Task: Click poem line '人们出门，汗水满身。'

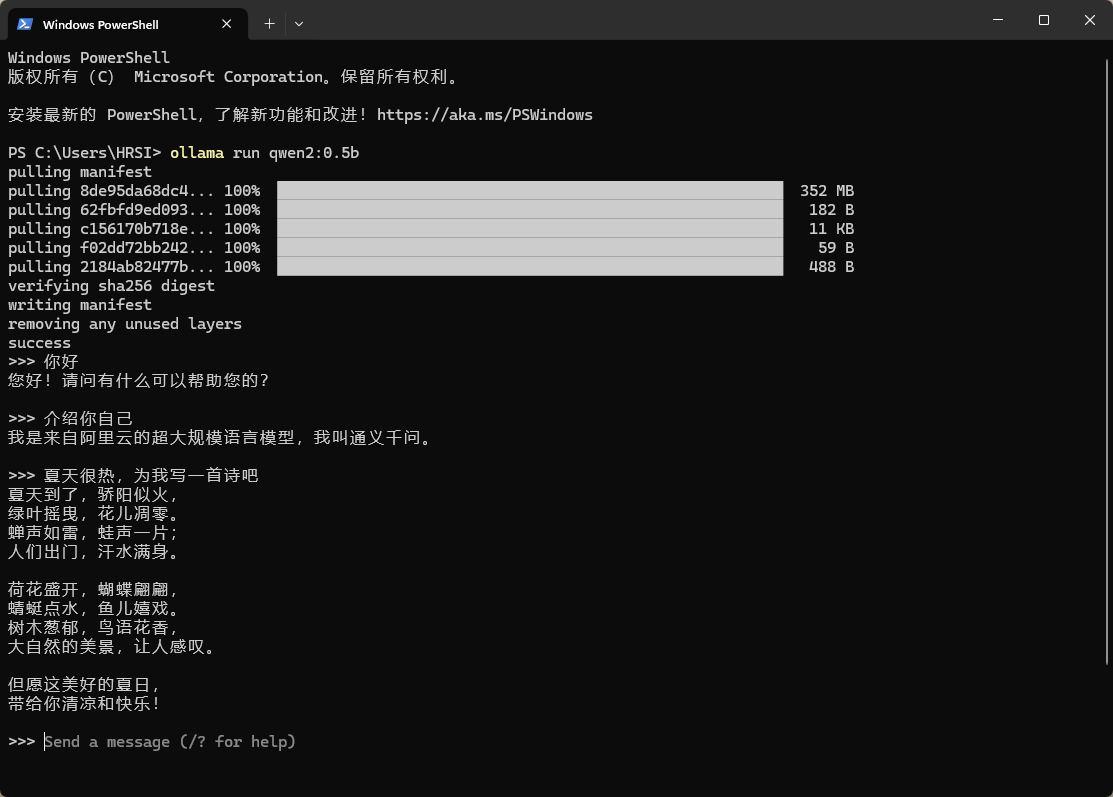Action: tap(92, 551)
